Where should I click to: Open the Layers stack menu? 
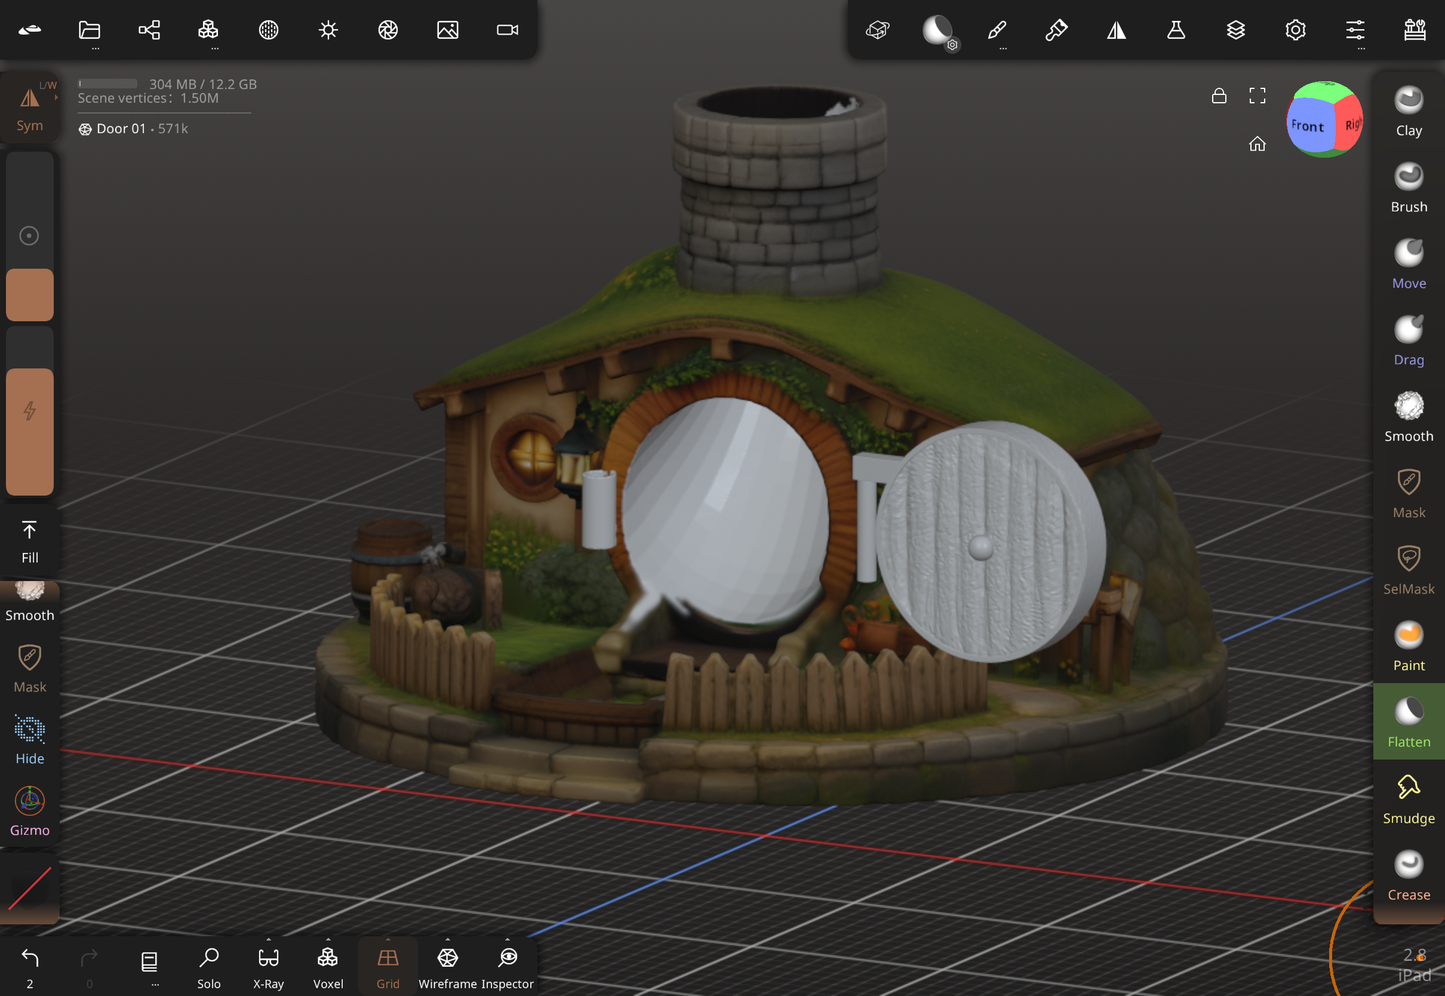tap(1236, 30)
